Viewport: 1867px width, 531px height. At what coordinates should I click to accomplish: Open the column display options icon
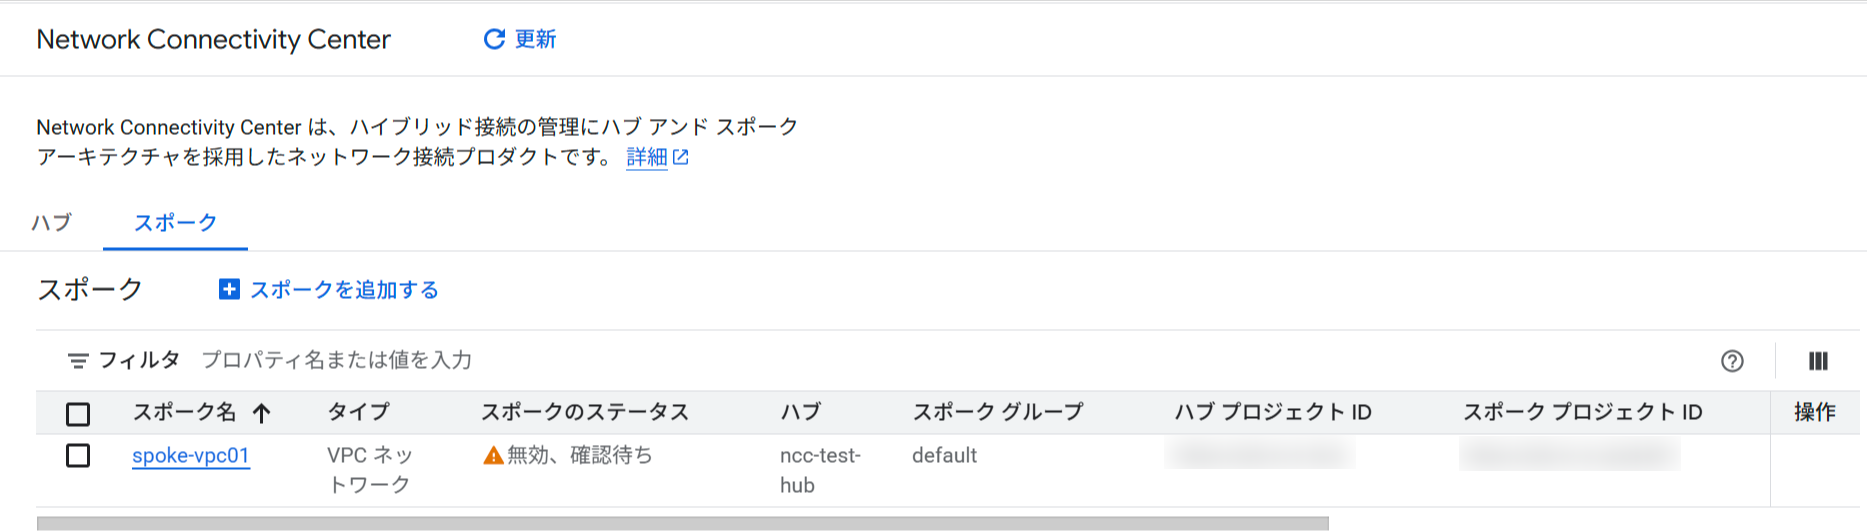pyautogui.click(x=1818, y=361)
